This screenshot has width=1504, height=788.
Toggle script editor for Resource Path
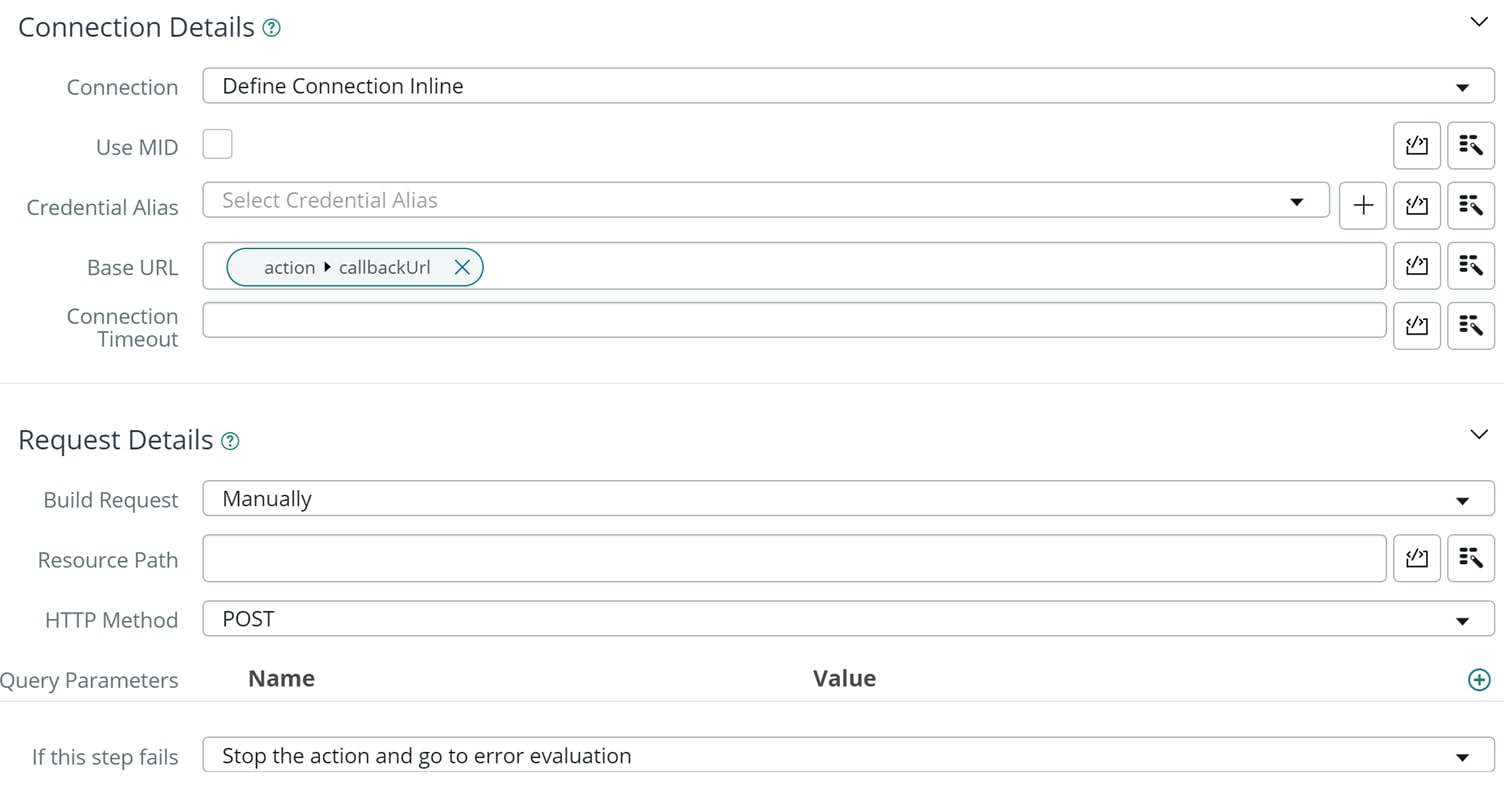(1416, 558)
